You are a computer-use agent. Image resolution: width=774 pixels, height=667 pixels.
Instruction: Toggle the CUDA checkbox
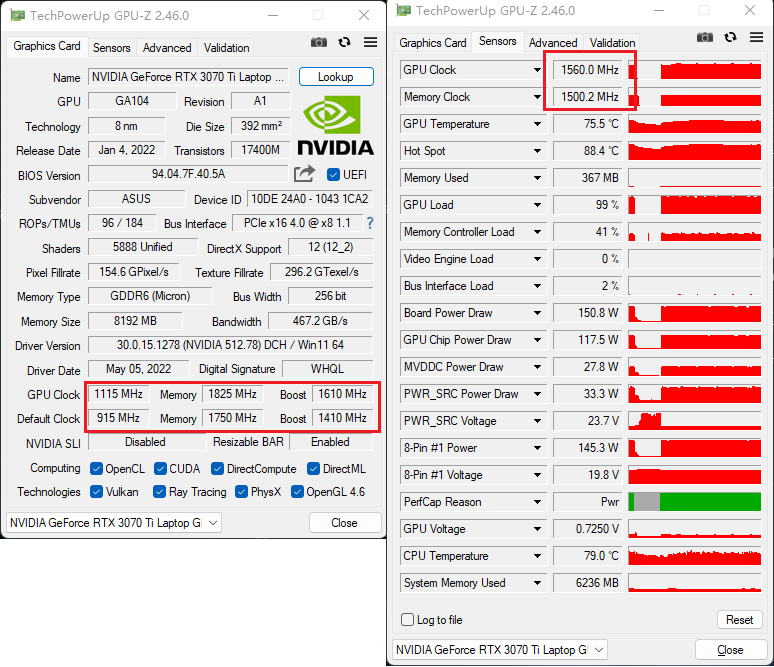point(160,469)
